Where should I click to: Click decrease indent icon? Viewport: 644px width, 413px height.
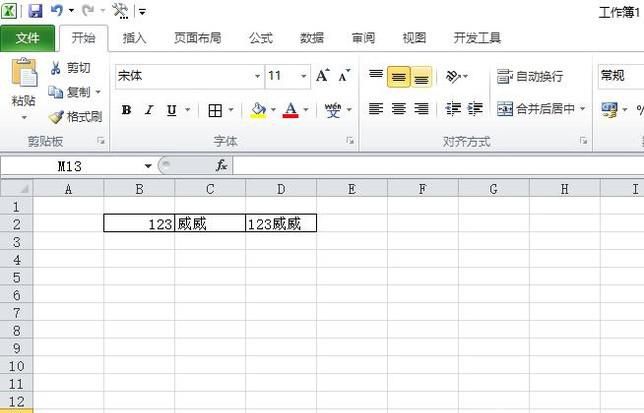pyautogui.click(x=453, y=109)
